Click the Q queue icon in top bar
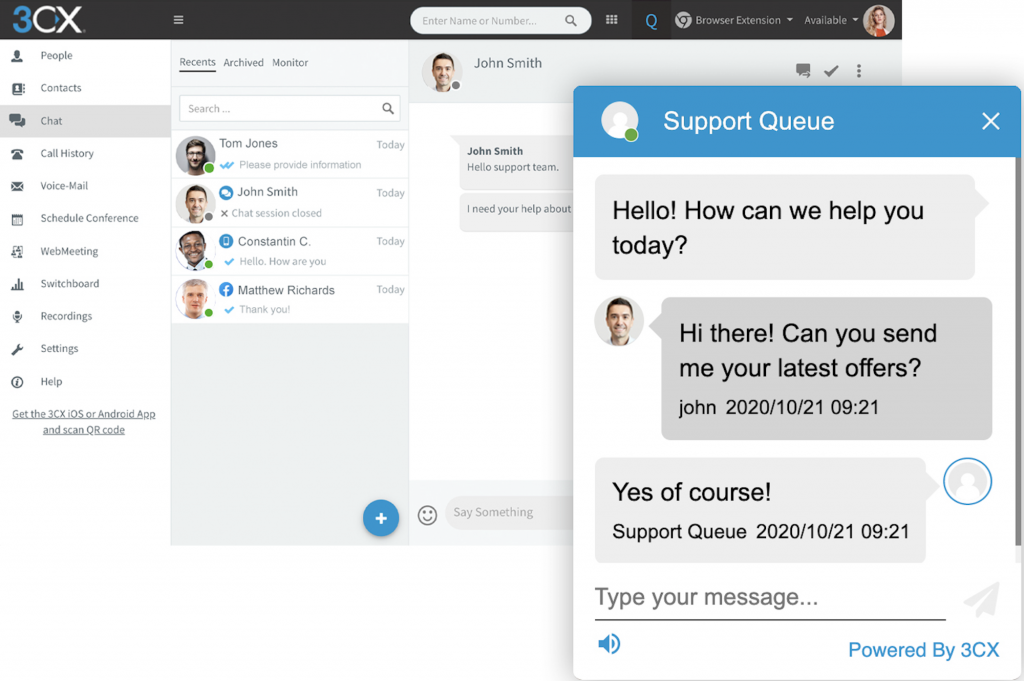Image resolution: width=1024 pixels, height=681 pixels. click(651, 20)
